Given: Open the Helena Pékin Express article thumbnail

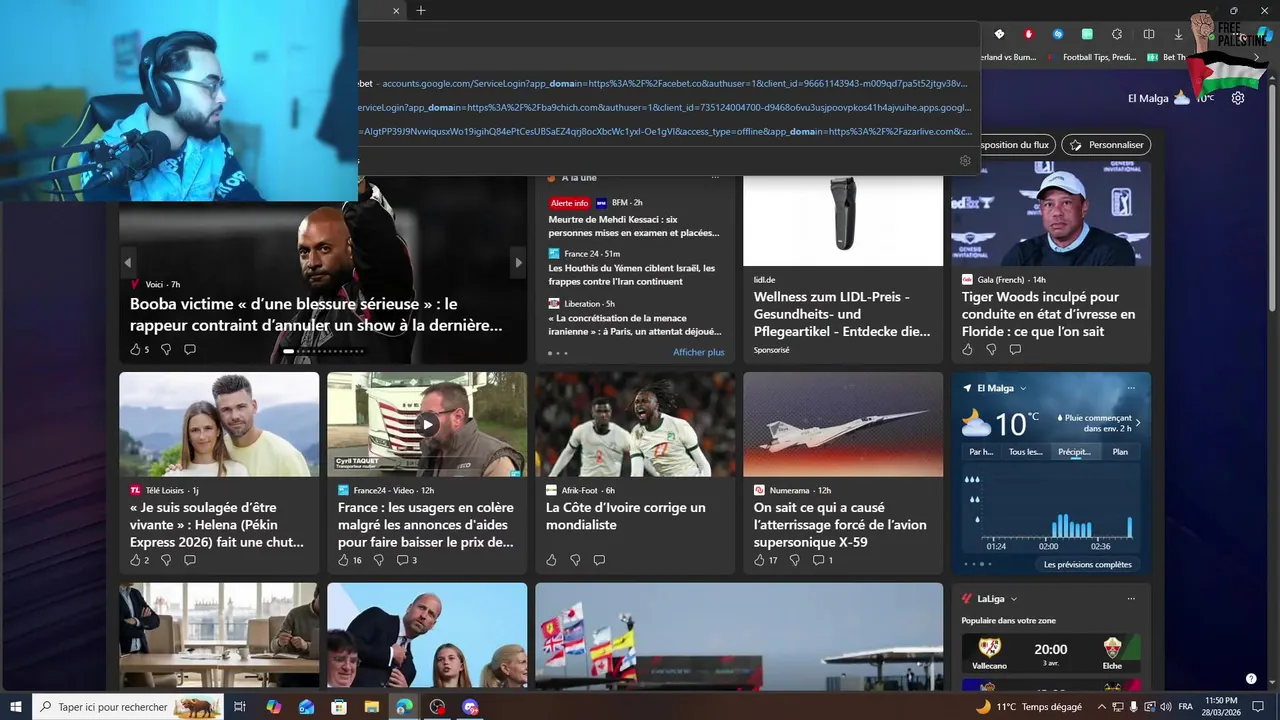Looking at the screenshot, I should click(x=219, y=424).
